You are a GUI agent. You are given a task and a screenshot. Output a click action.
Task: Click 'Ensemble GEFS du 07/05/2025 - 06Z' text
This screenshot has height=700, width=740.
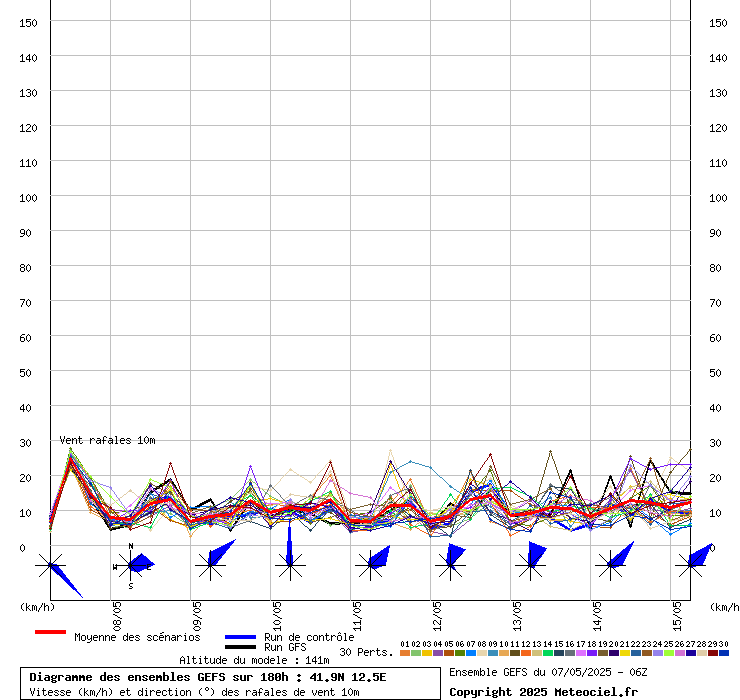pyautogui.click(x=548, y=672)
